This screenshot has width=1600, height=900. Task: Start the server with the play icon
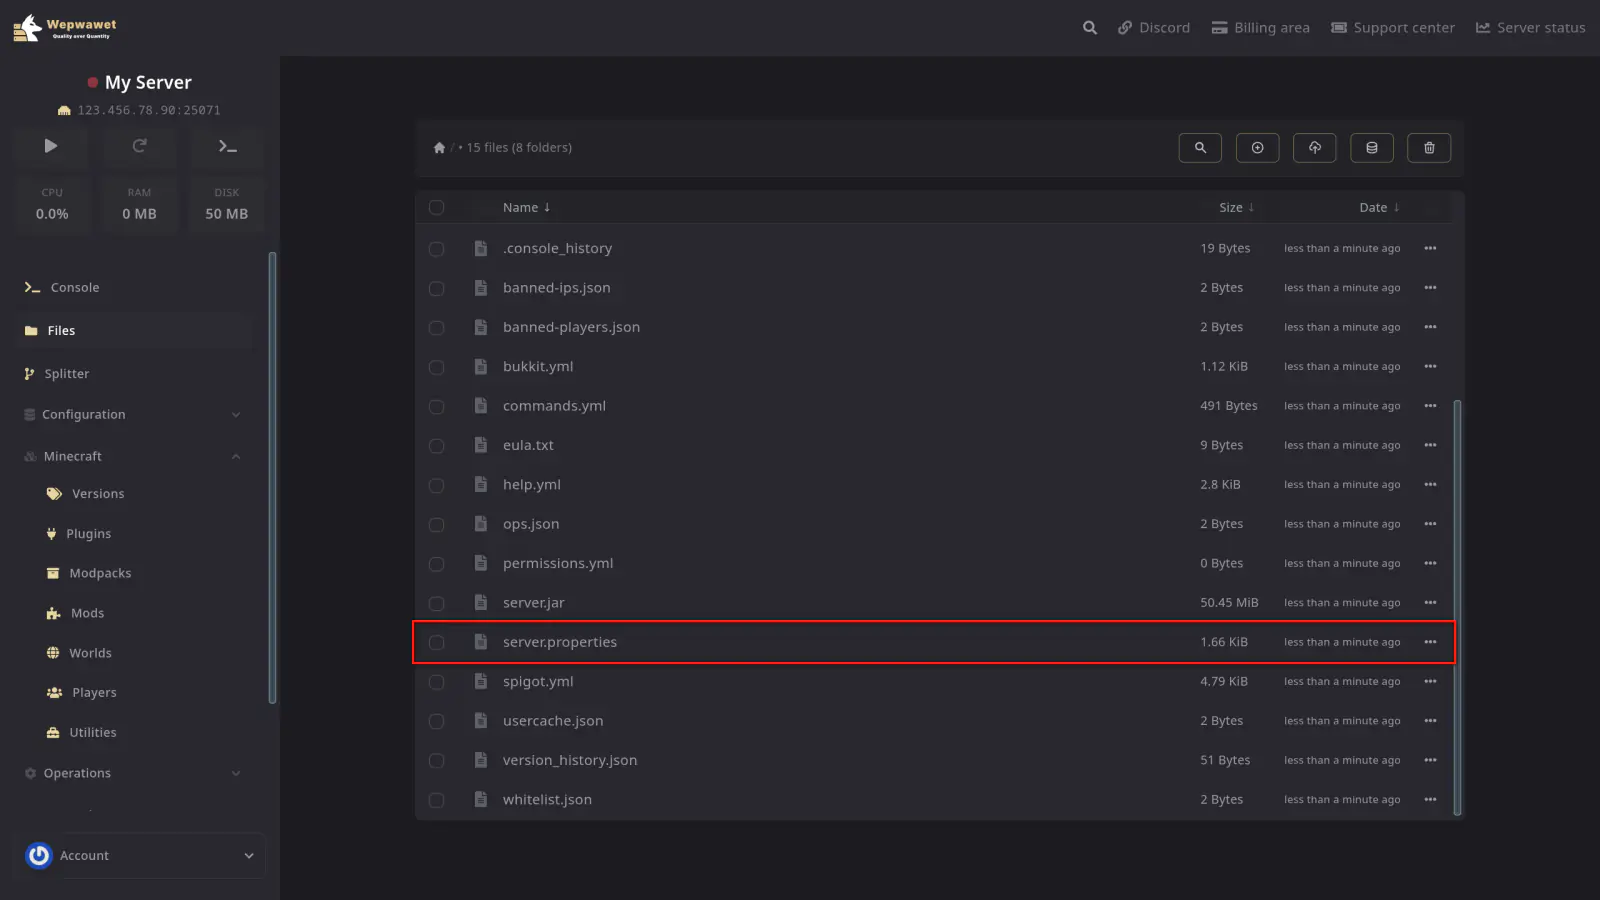pyautogui.click(x=51, y=146)
